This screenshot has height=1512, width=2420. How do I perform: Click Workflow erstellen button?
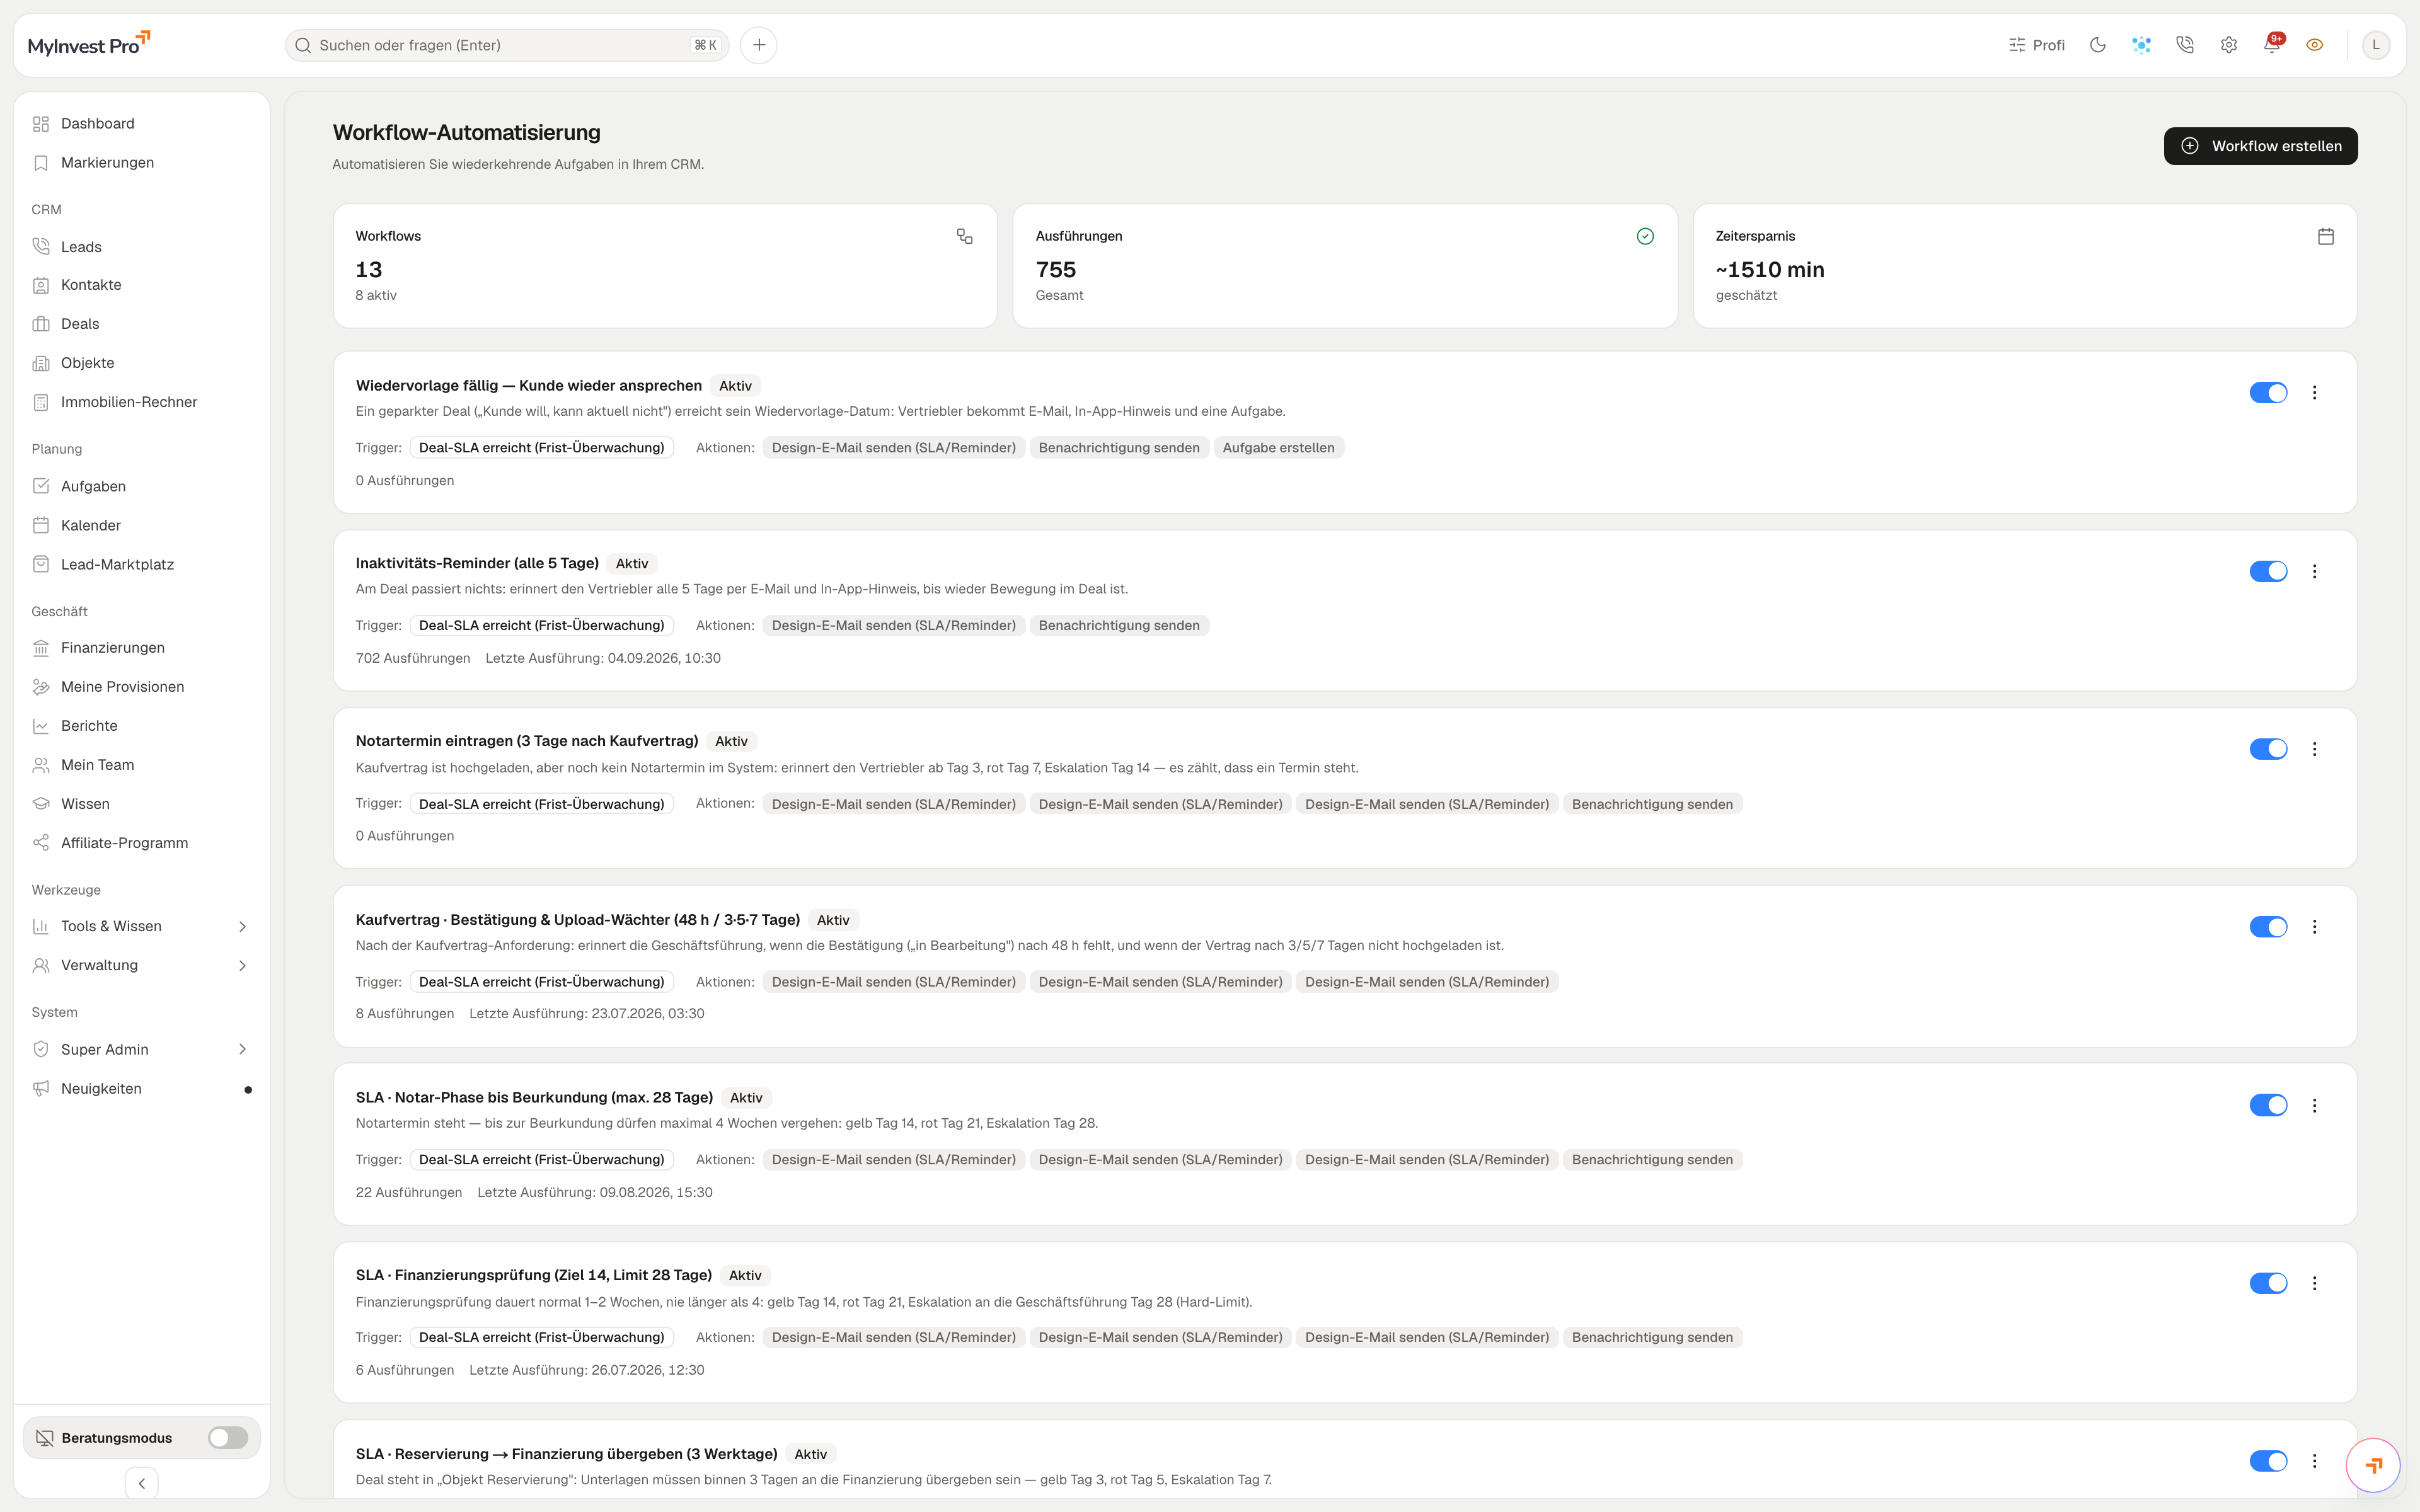click(2260, 146)
